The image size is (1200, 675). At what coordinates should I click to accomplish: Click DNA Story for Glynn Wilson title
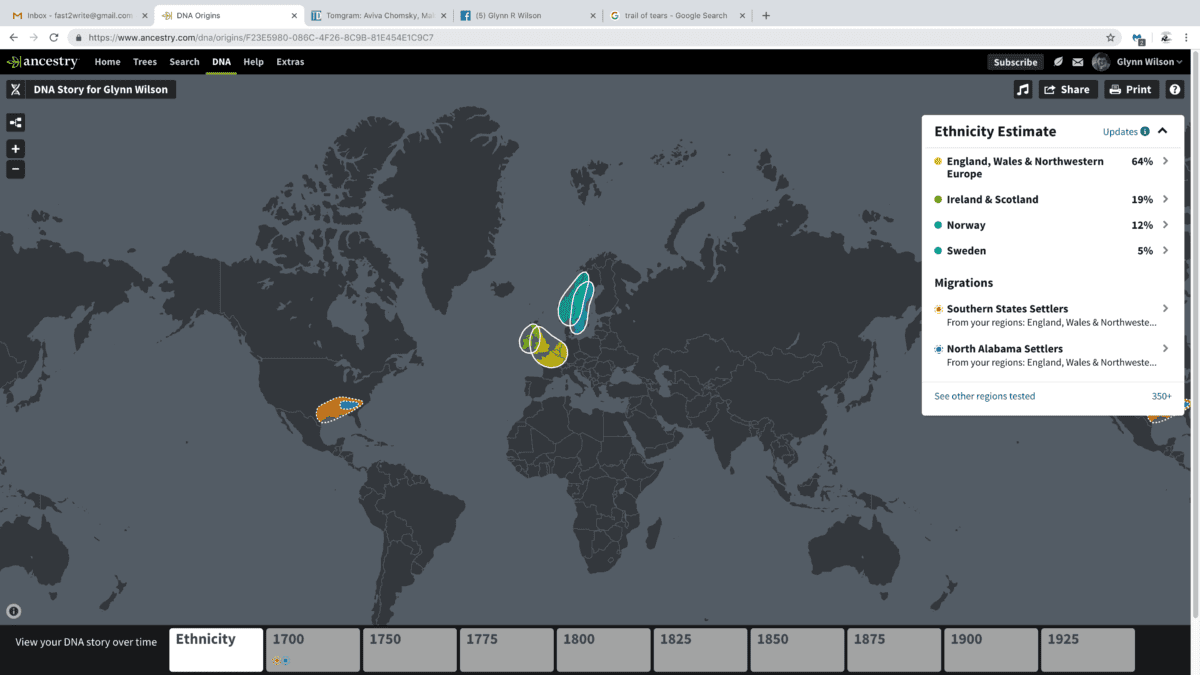[x=101, y=89]
